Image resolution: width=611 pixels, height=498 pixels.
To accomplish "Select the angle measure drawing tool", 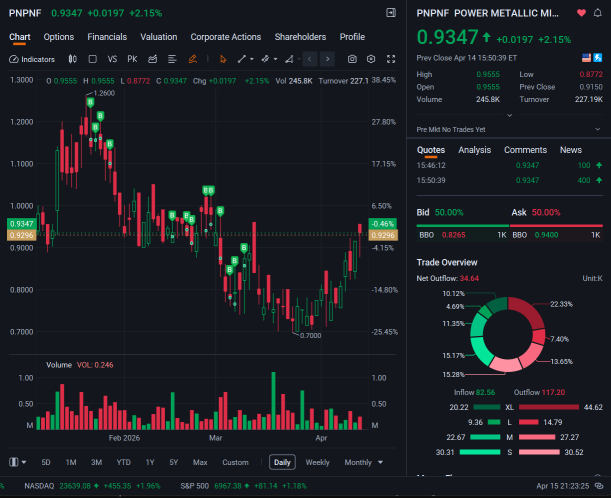I will tap(289, 59).
